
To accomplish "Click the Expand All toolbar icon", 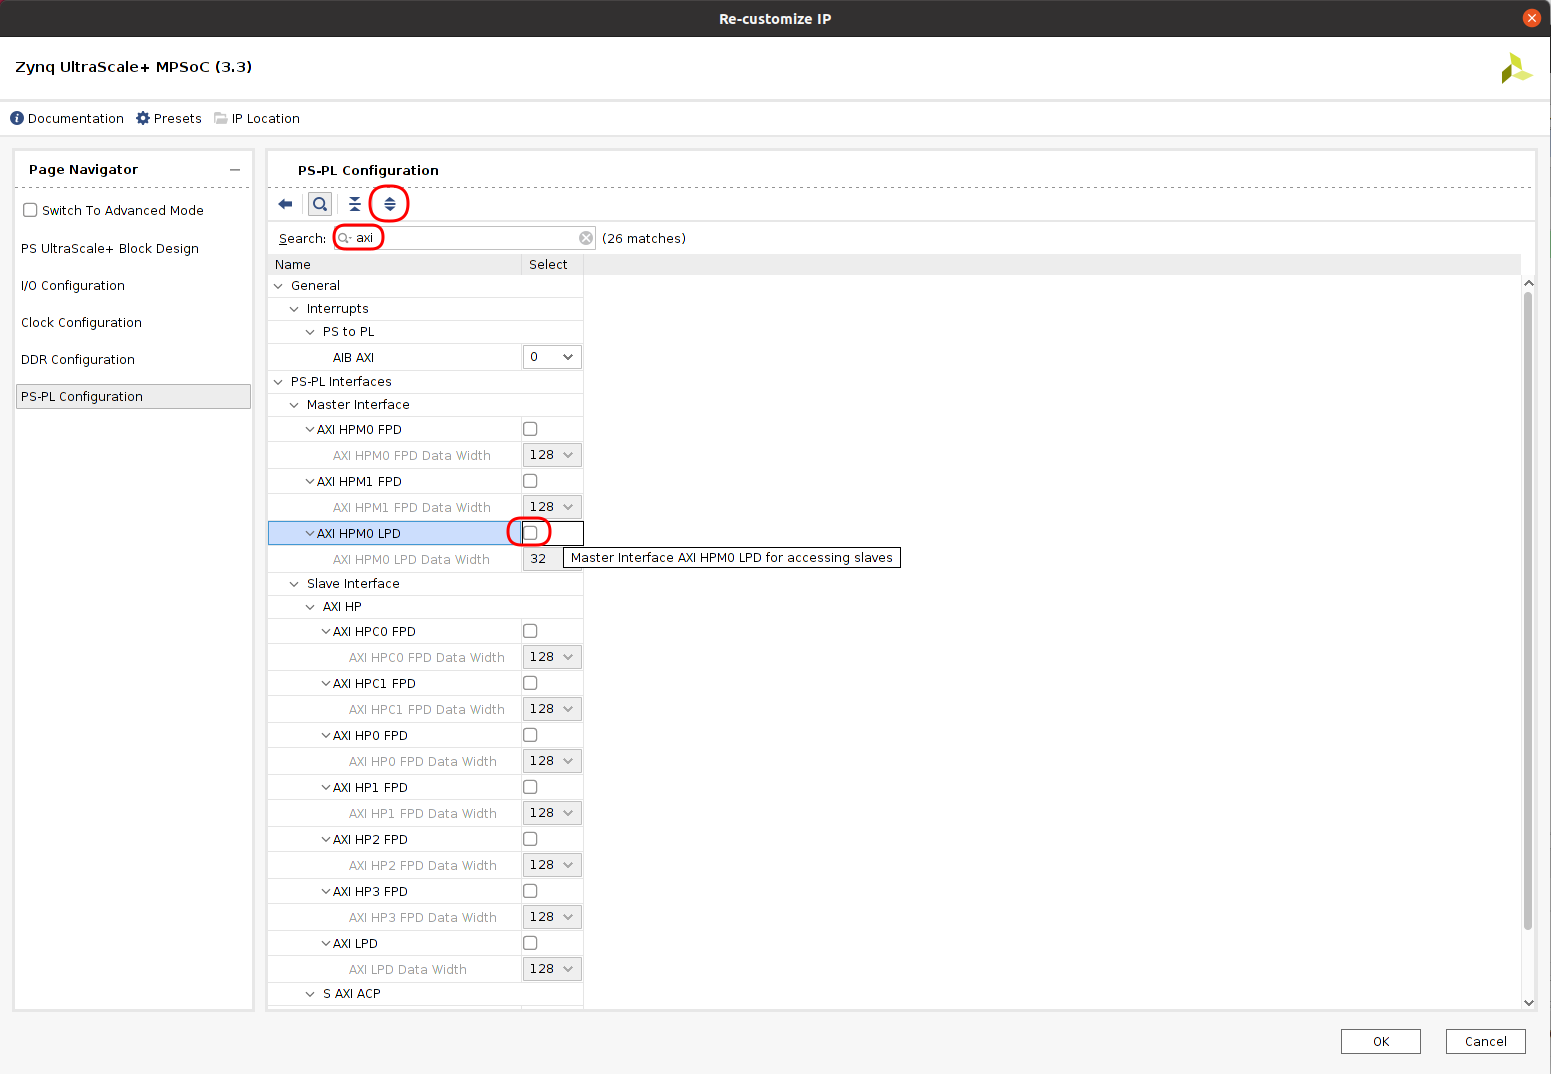I will (390, 204).
